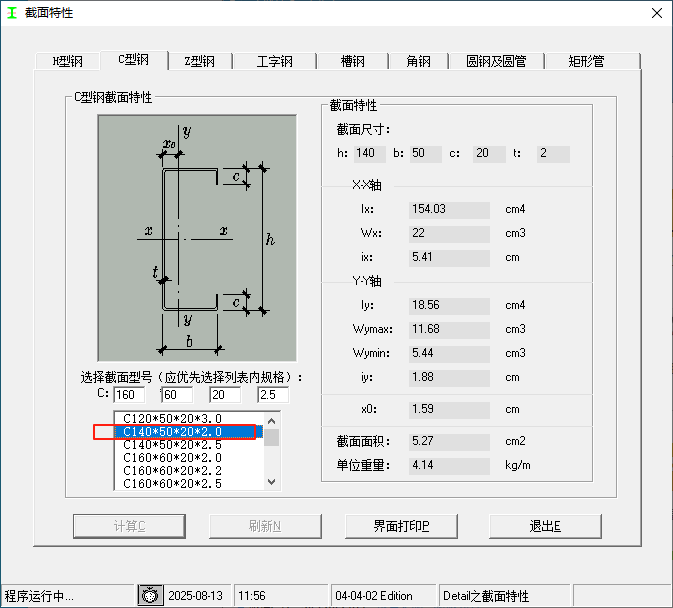Select C120*50*20*3.0 in the list

[189, 418]
